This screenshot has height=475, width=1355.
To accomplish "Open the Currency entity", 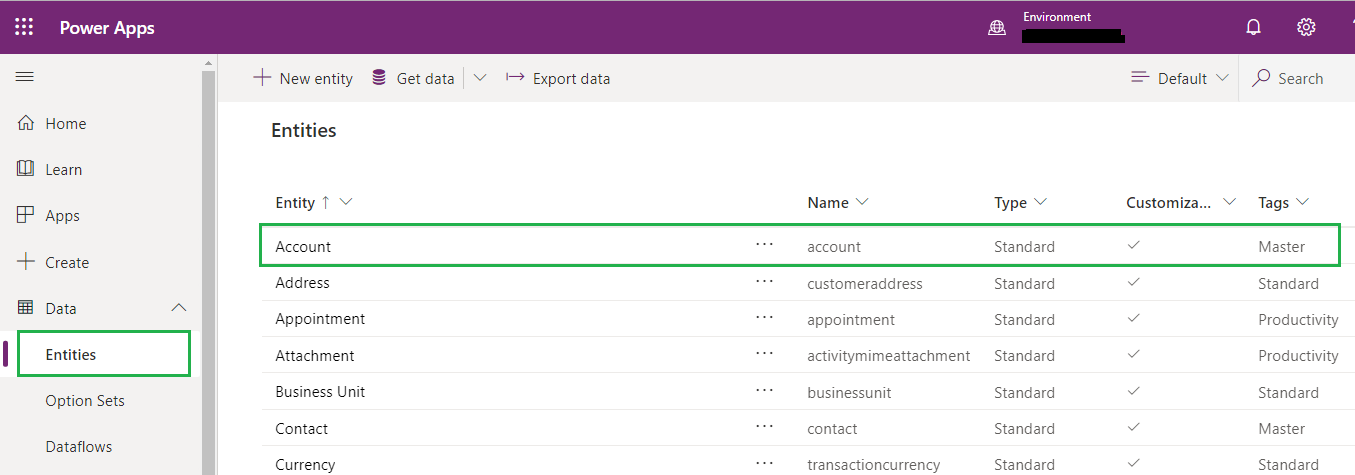I will point(305,465).
